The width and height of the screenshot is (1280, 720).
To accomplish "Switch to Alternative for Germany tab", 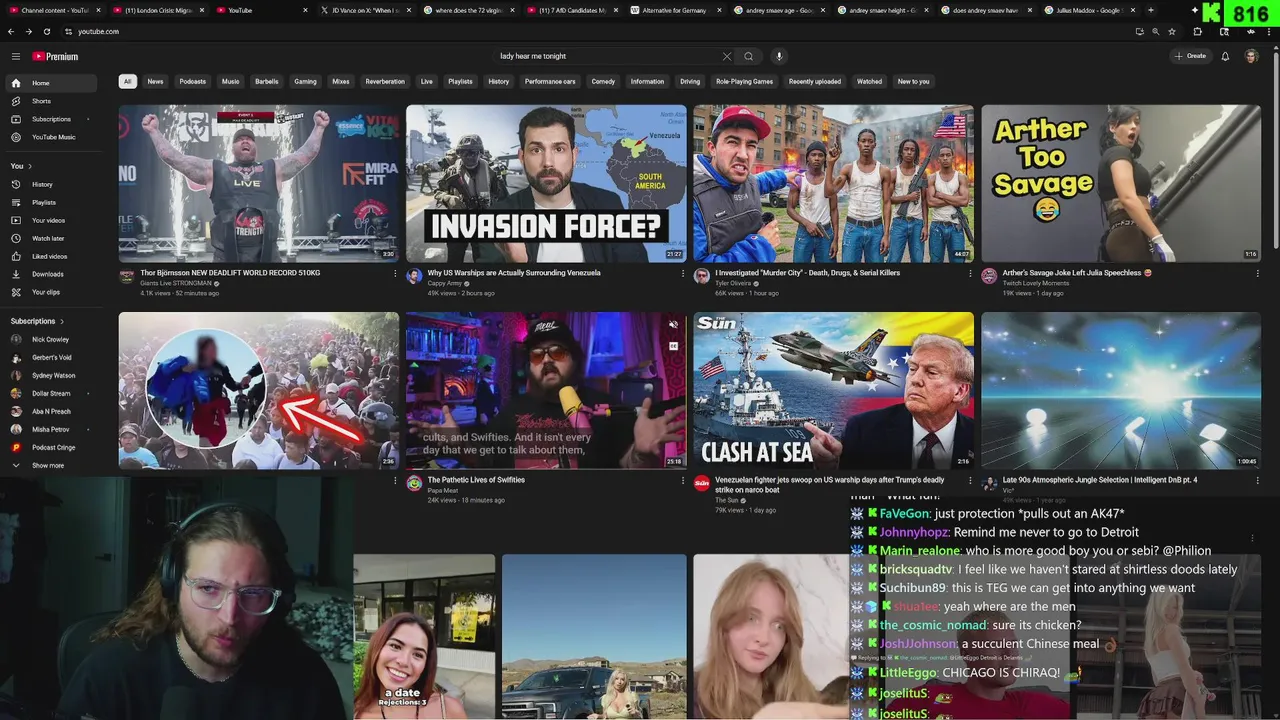I will click(675, 10).
